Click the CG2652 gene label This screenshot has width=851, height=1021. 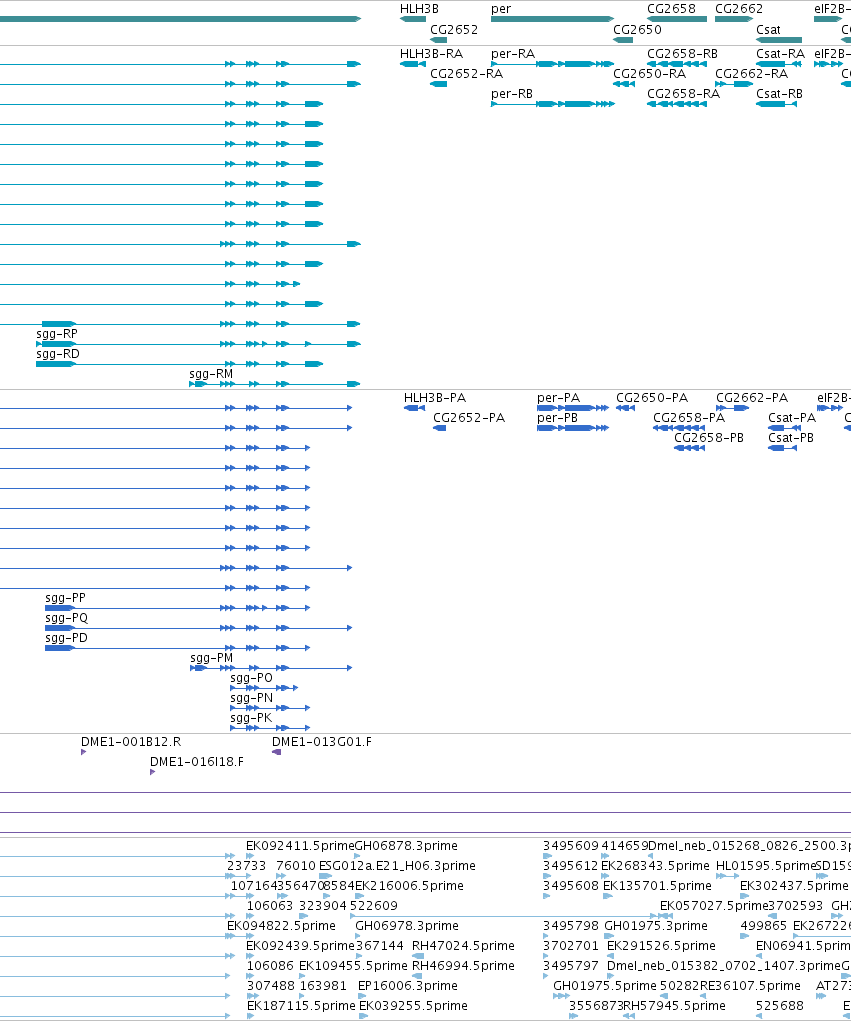454,29
